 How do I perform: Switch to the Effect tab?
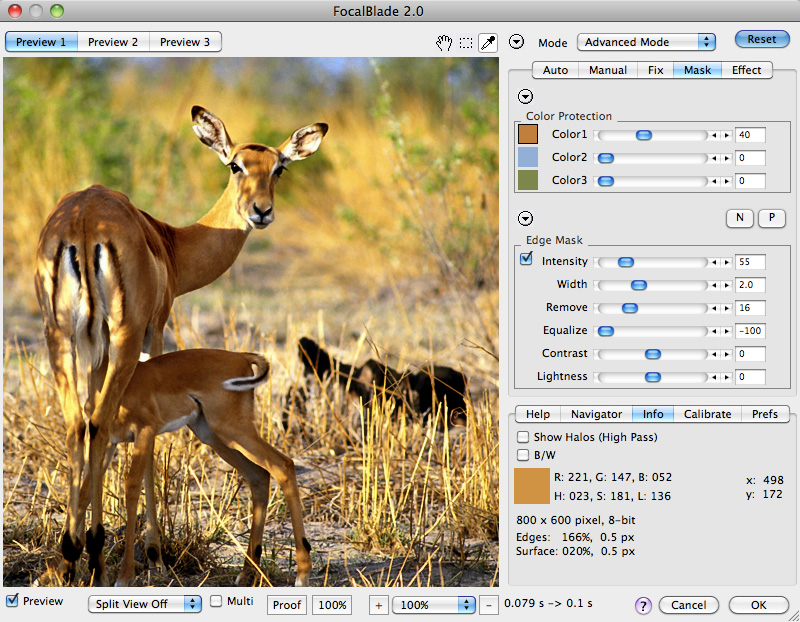pos(746,70)
